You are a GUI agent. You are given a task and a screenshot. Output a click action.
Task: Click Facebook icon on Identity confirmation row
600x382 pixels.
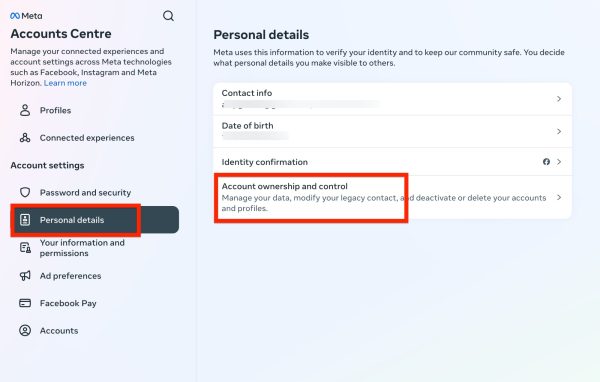tap(546, 162)
